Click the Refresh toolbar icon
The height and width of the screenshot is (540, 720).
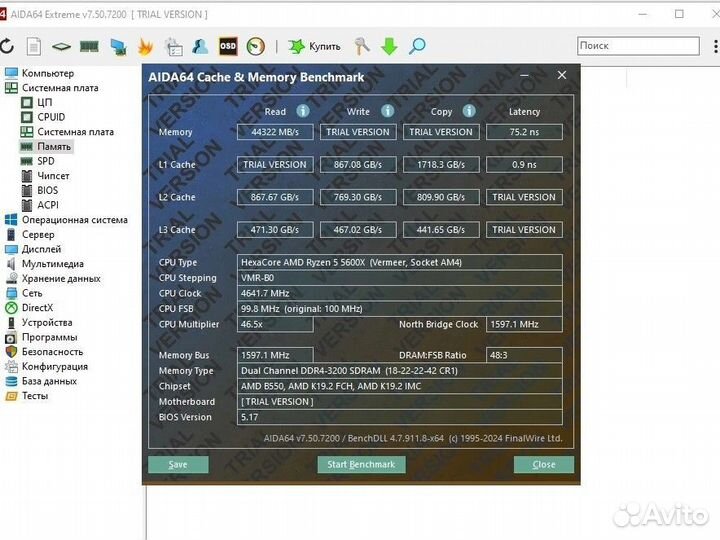click(7, 46)
